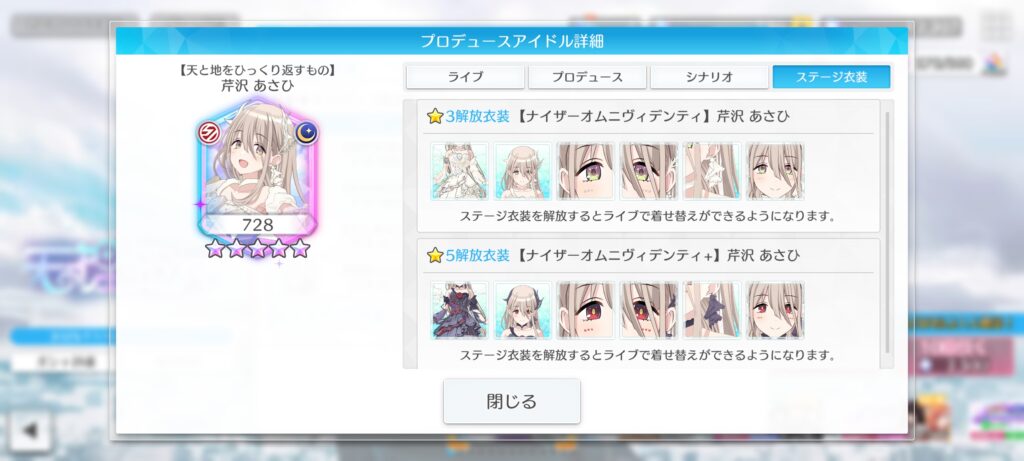Image resolution: width=1024 pixels, height=461 pixels.
Task: Click the gold star beside 5解放衣装
Action: (x=435, y=255)
